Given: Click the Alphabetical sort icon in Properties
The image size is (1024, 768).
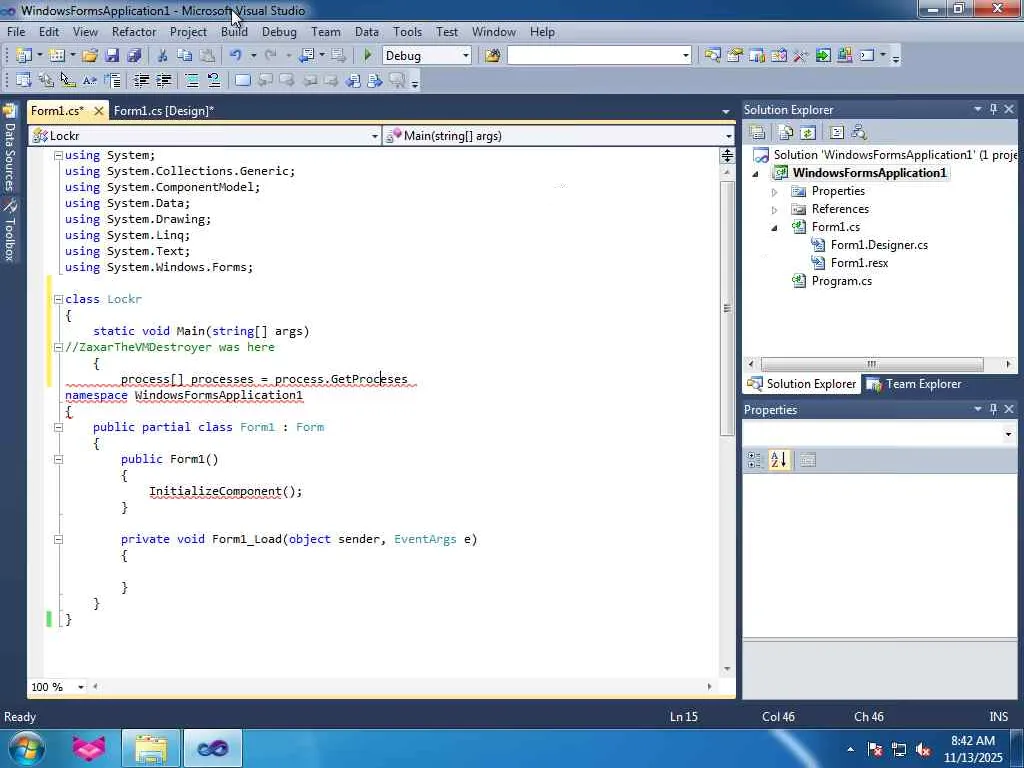Looking at the screenshot, I should [778, 460].
